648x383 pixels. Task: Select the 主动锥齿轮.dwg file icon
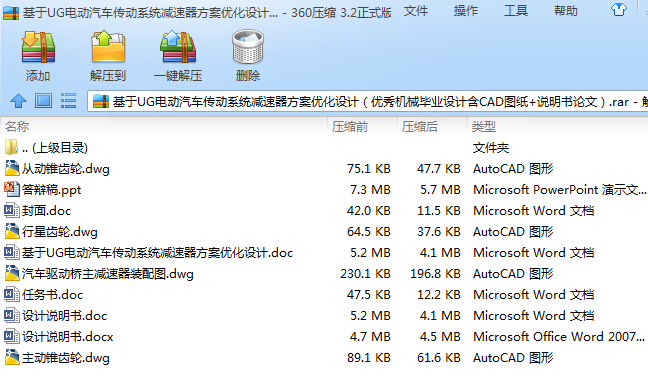pyautogui.click(x=12, y=357)
